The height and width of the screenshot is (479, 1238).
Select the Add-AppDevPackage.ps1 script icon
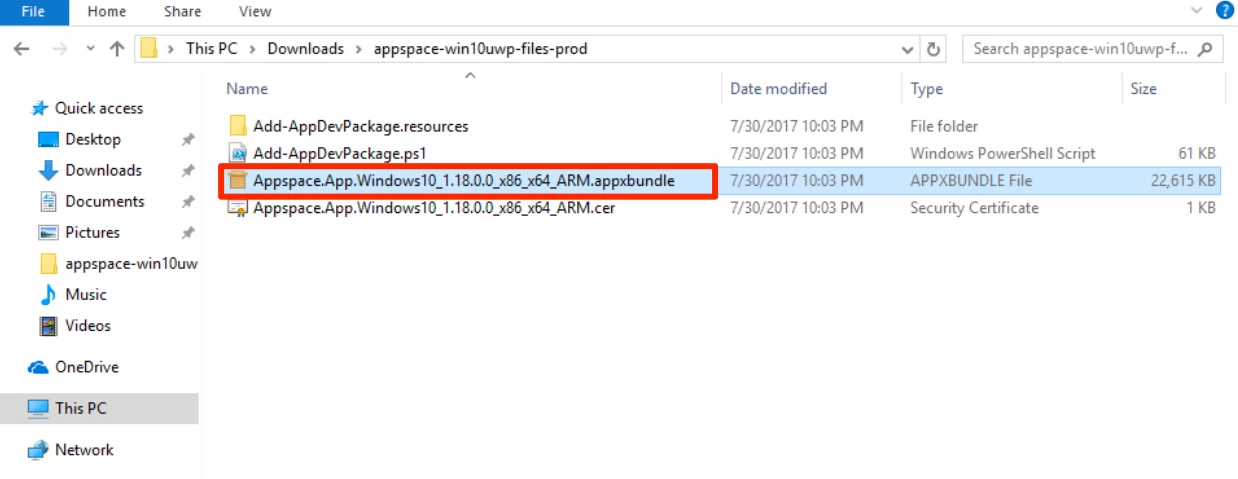[238, 153]
